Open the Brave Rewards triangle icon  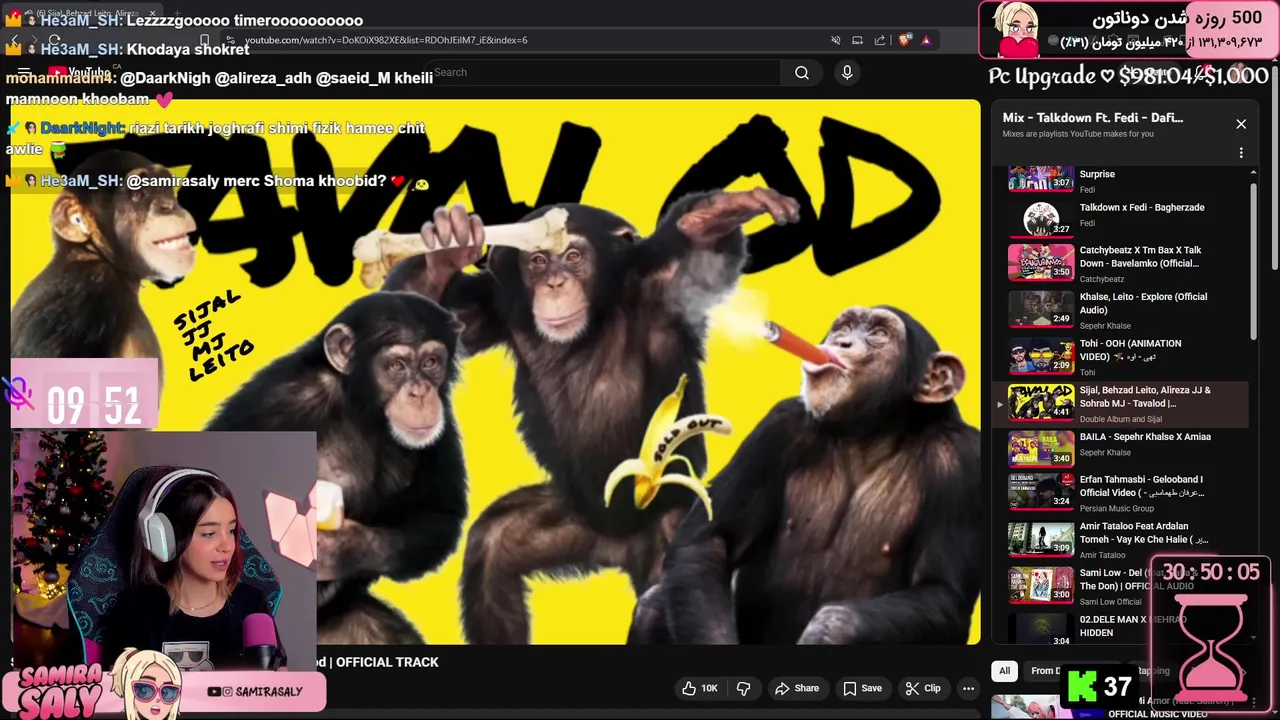point(926,40)
